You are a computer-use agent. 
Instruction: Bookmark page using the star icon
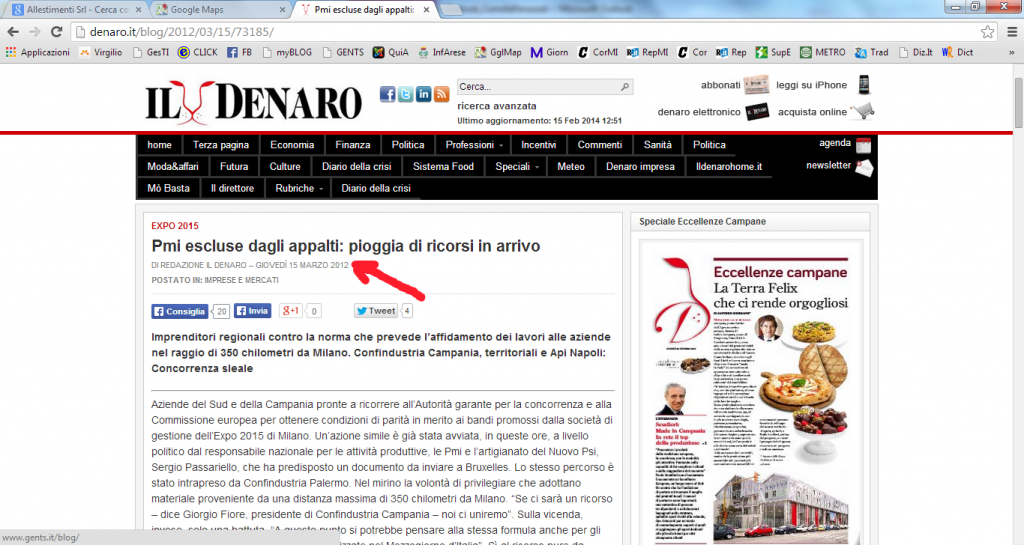click(x=987, y=31)
